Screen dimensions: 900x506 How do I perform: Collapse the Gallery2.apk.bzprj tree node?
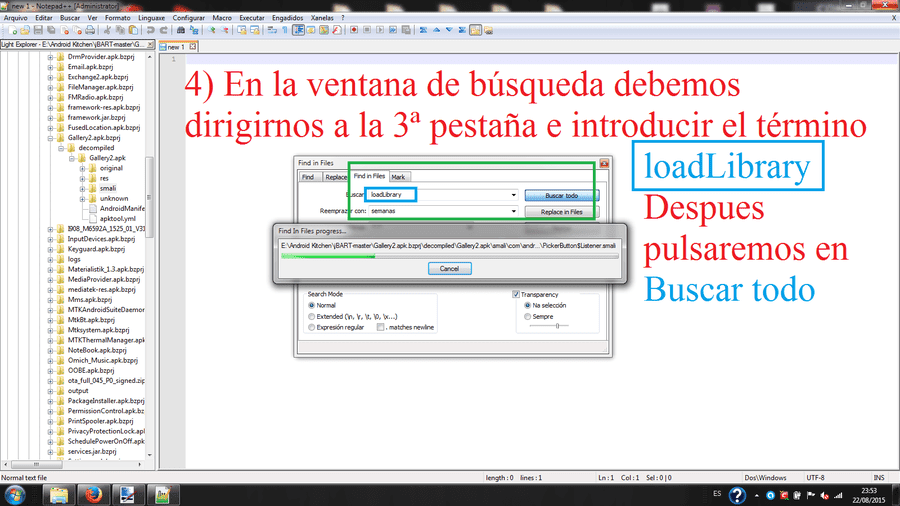51,138
